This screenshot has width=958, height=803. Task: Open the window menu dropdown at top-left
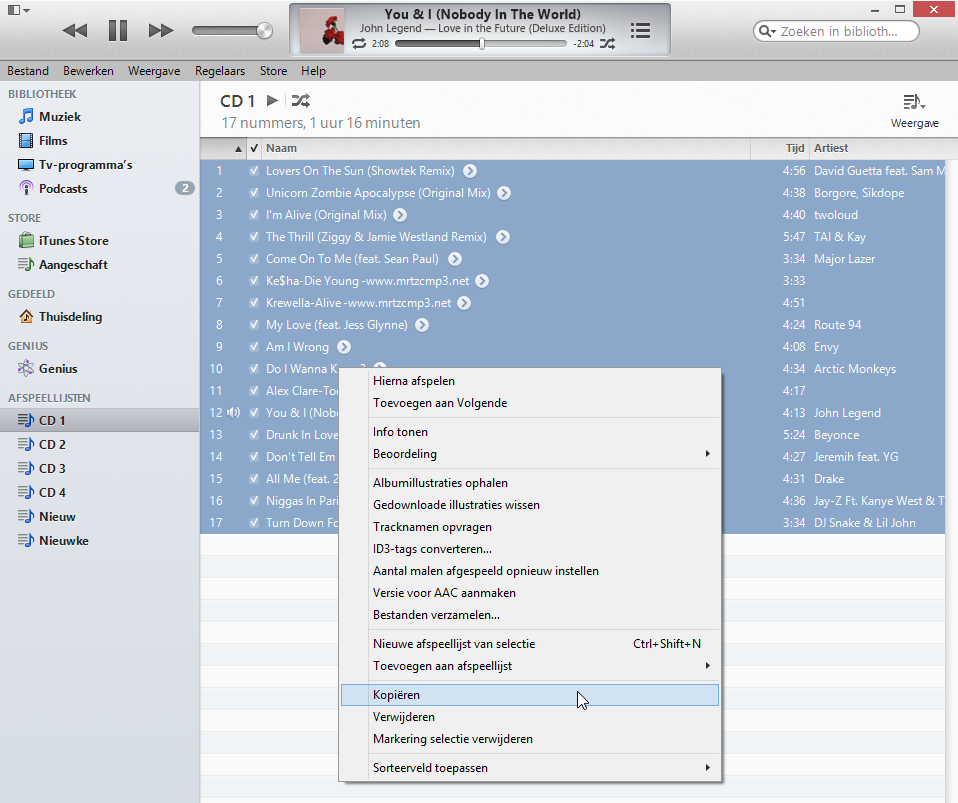pyautogui.click(x=18, y=10)
